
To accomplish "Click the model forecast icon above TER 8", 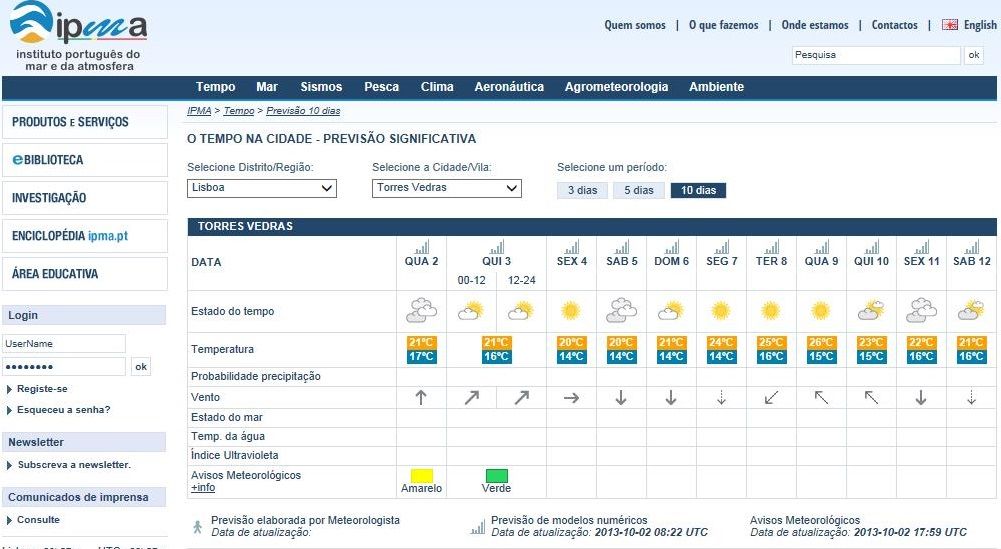I will pyautogui.click(x=772, y=247).
